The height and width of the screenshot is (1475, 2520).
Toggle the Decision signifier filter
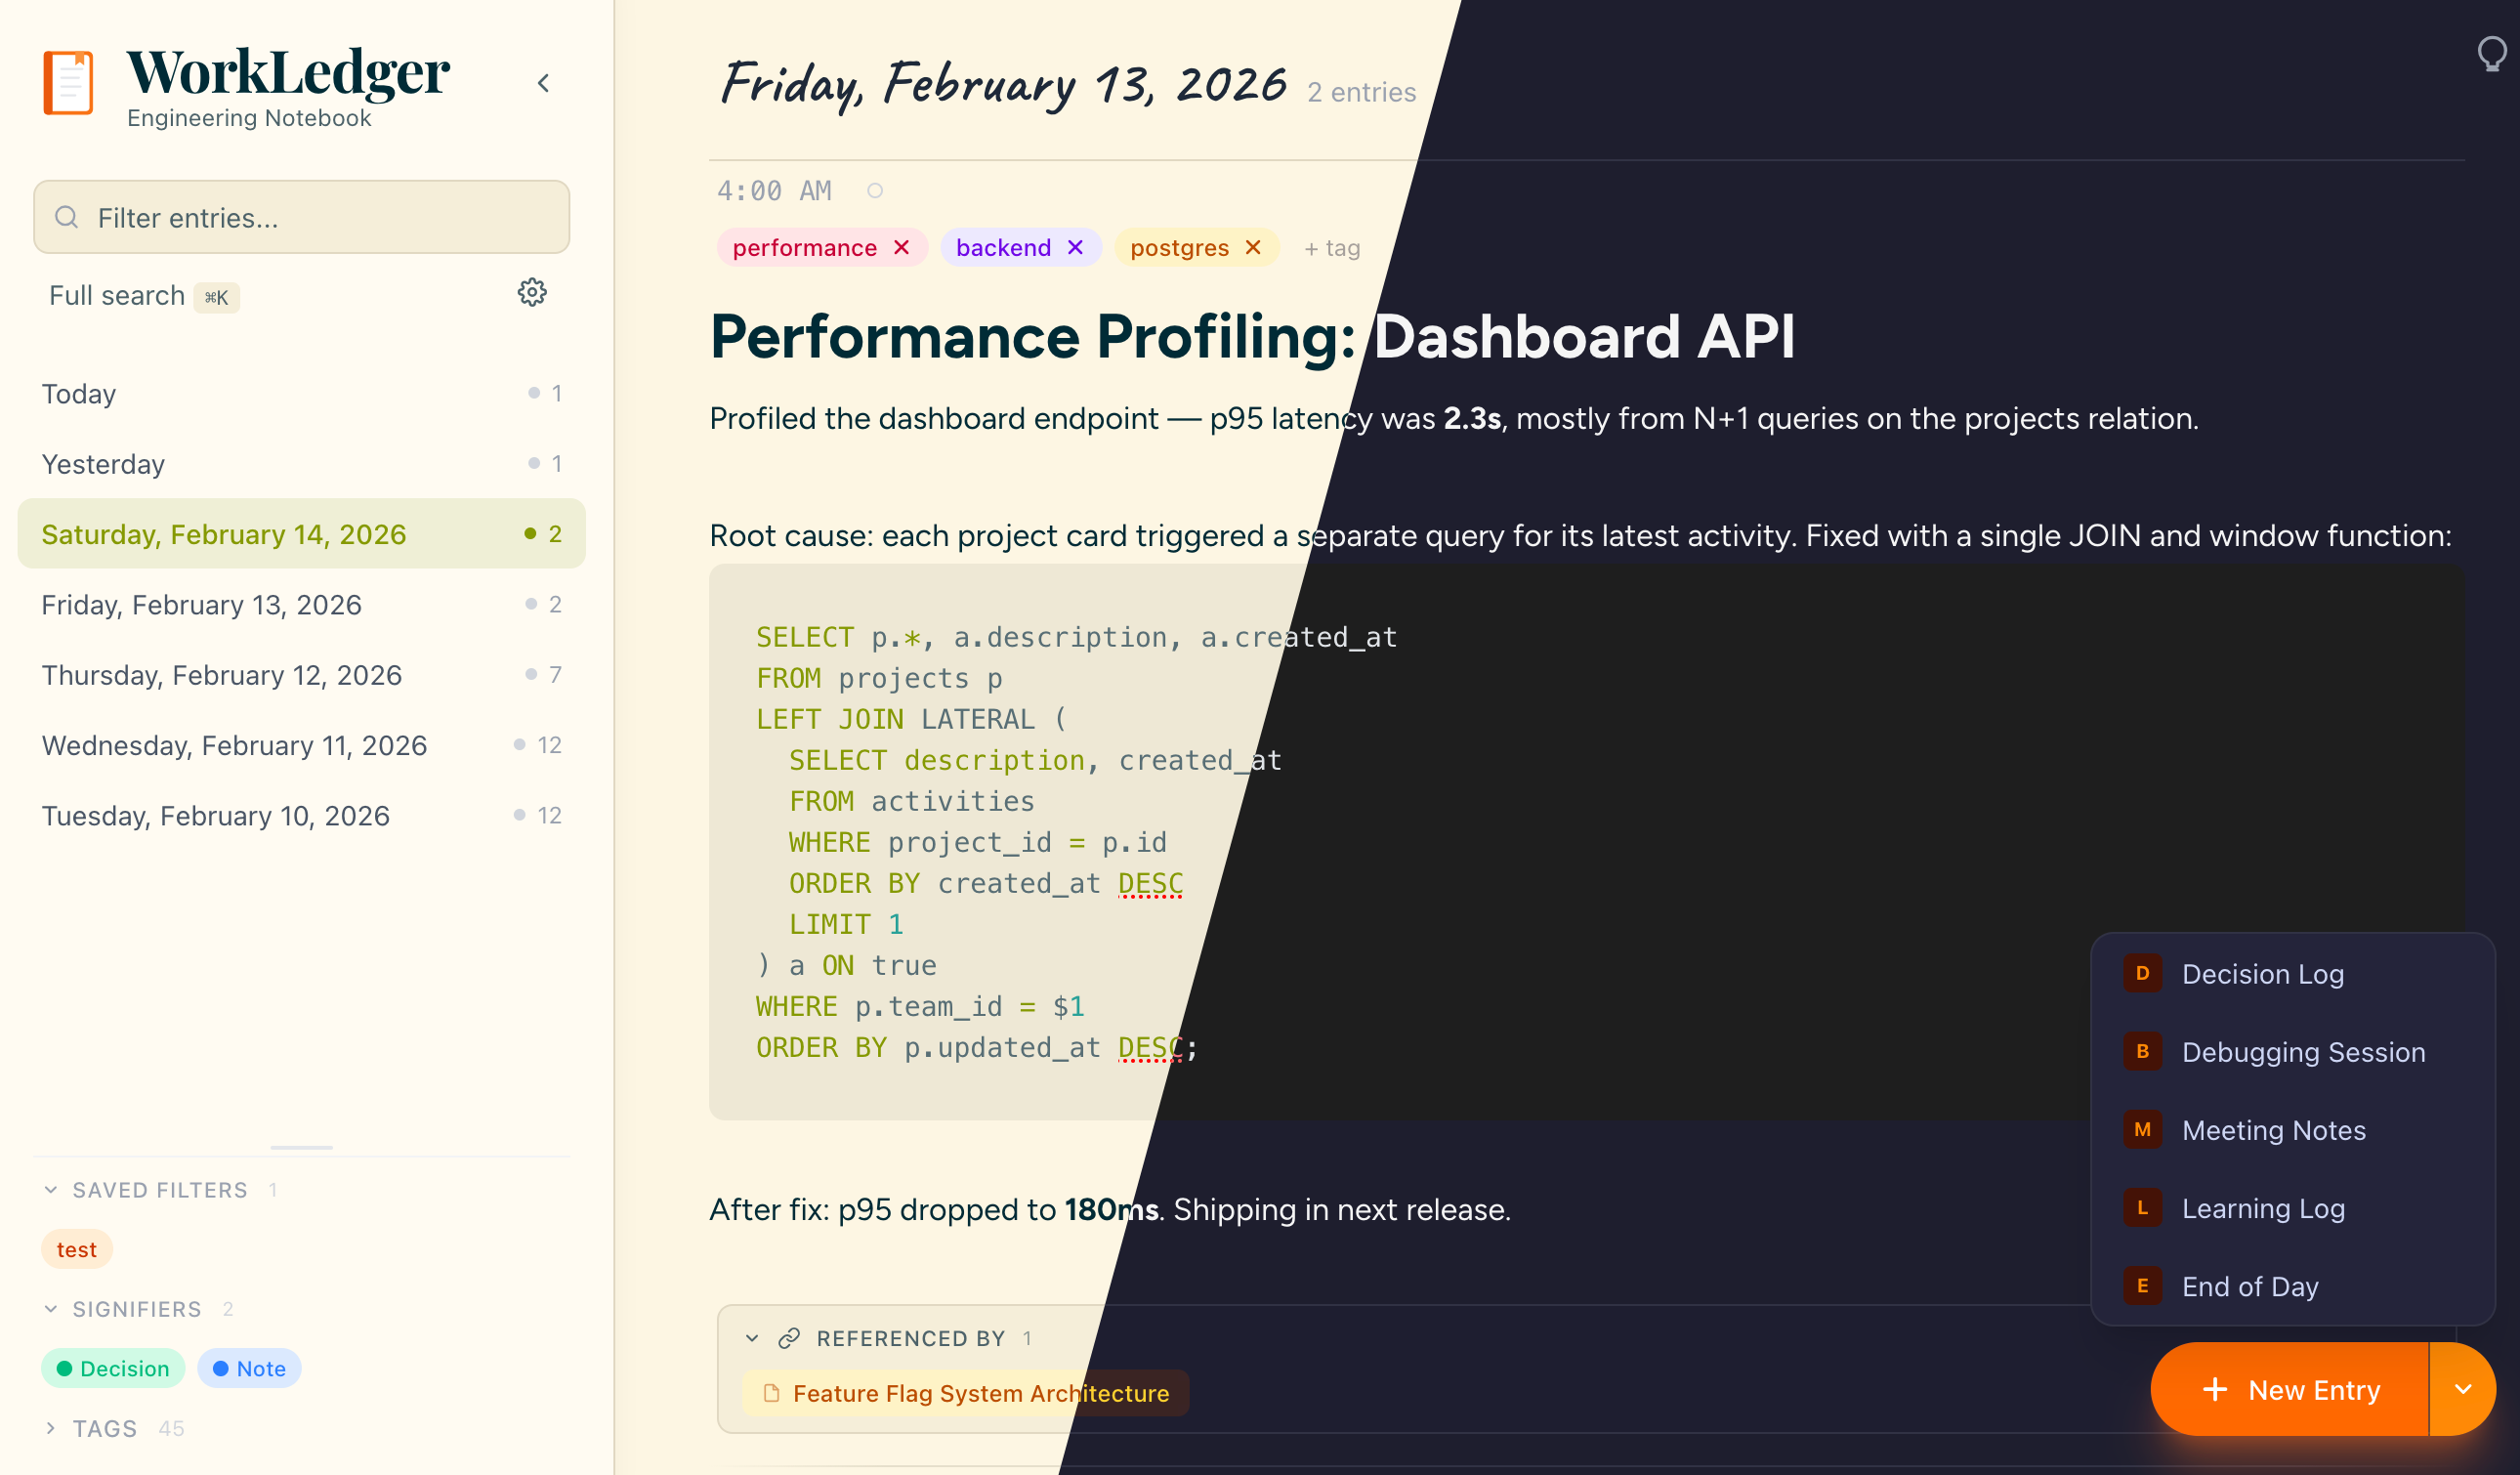(x=113, y=1368)
